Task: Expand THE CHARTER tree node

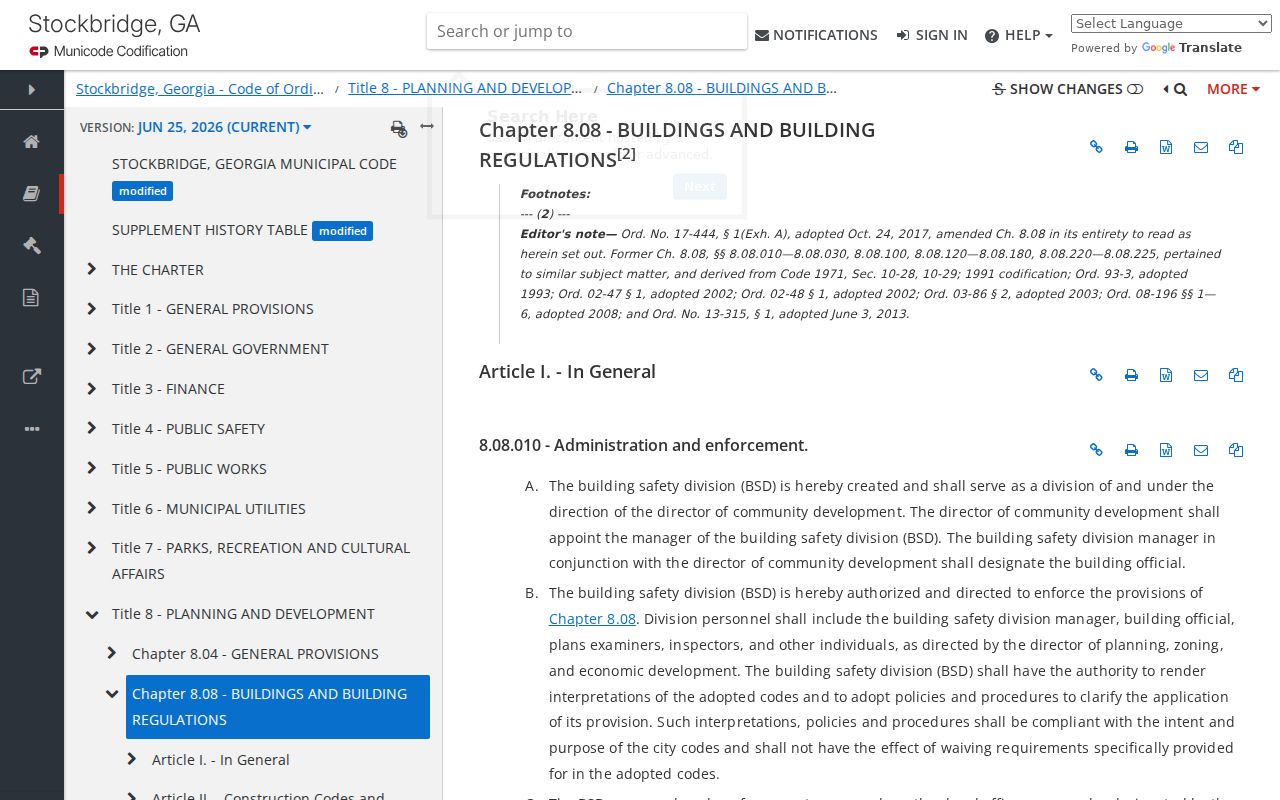Action: (x=91, y=269)
